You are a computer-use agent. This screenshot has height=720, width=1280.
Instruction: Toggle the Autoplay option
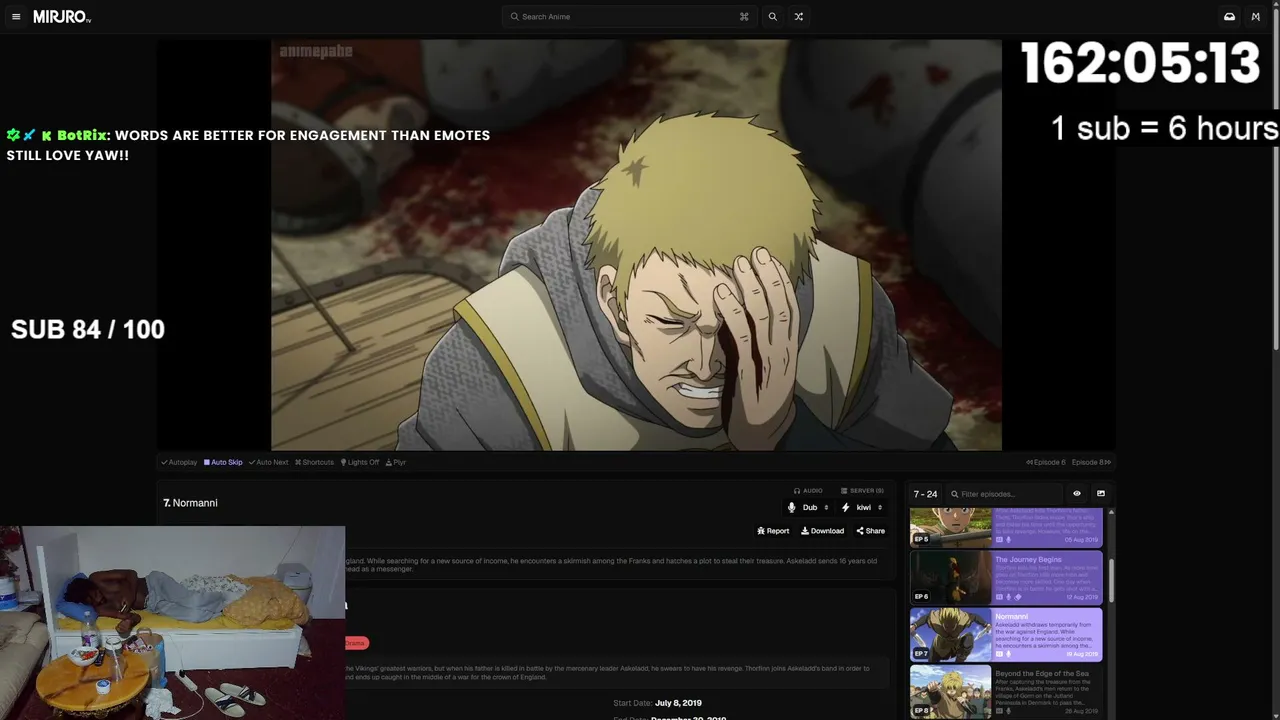(179, 462)
